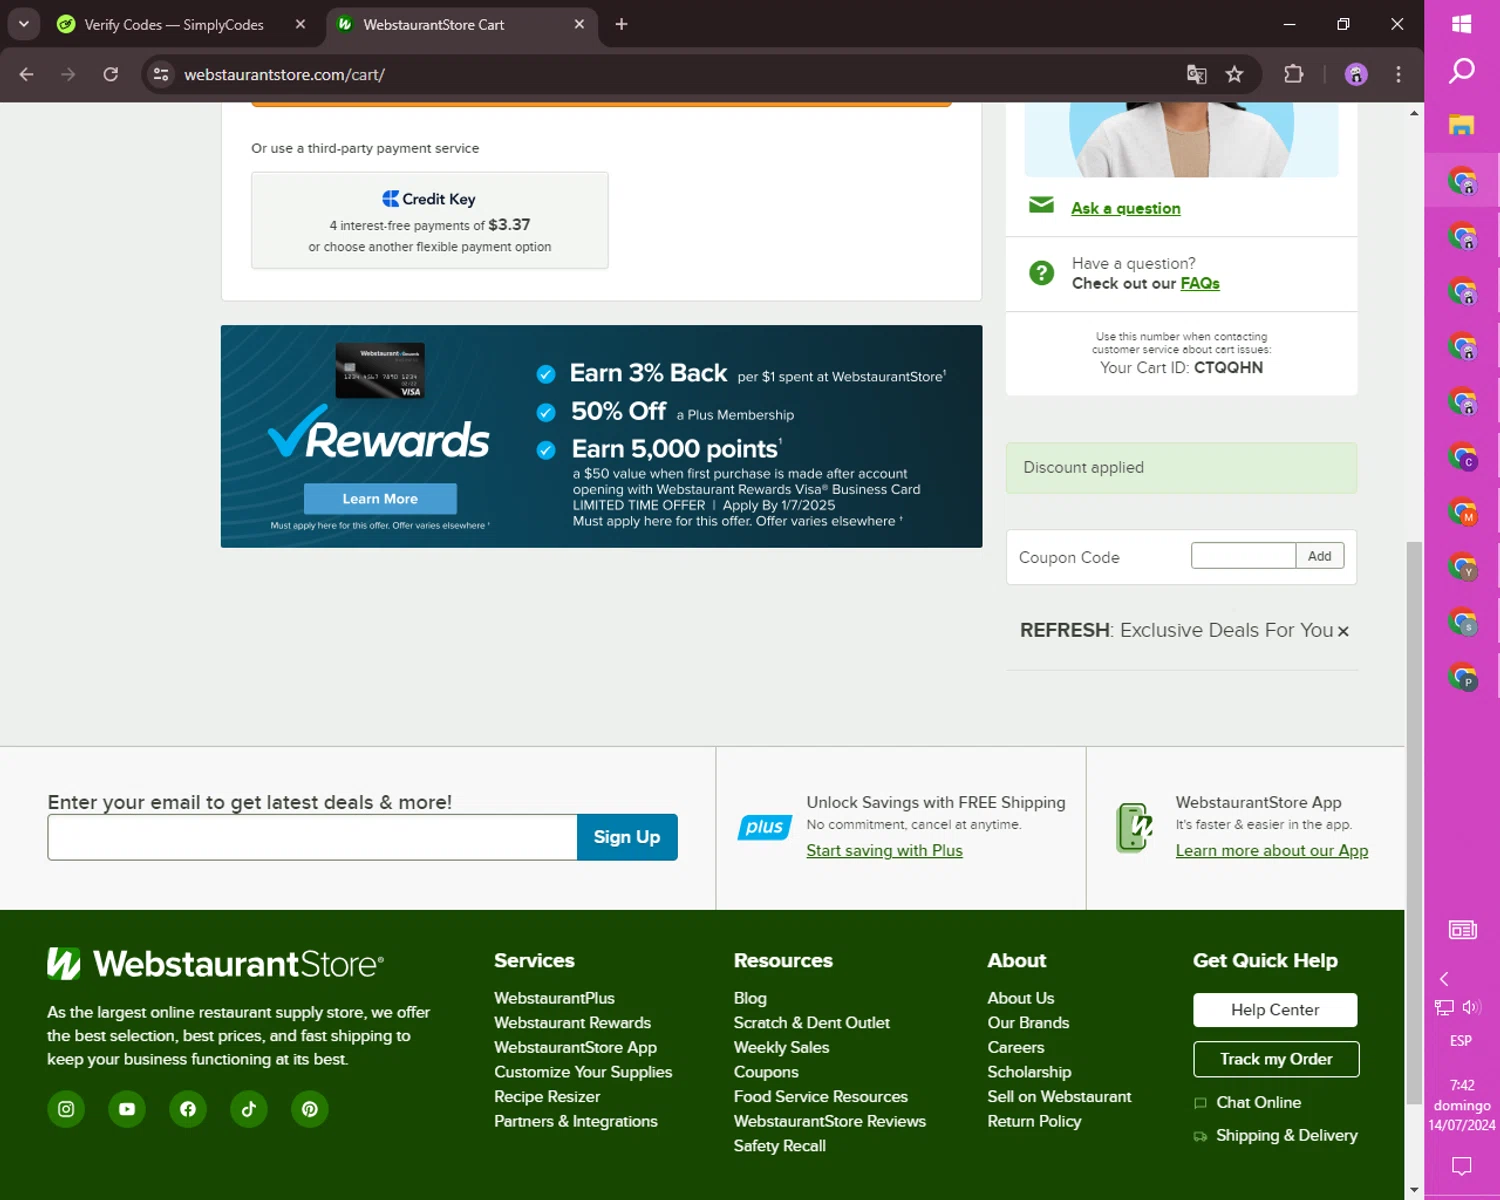Open the tab search dropdown arrow

[23, 24]
